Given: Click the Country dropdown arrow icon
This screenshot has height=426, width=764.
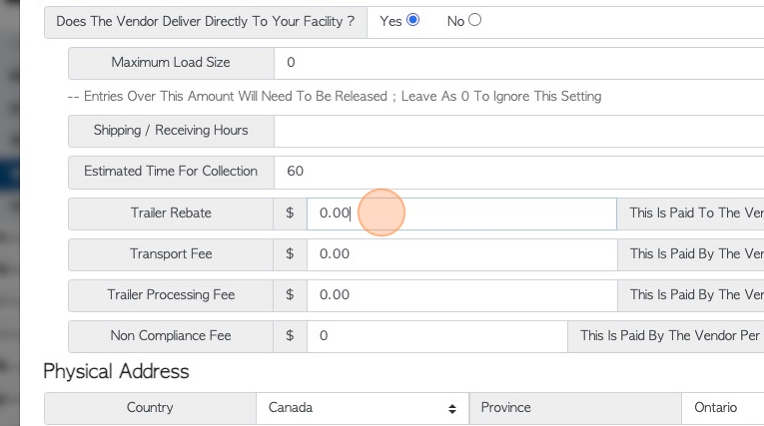Looking at the screenshot, I should coord(452,409).
